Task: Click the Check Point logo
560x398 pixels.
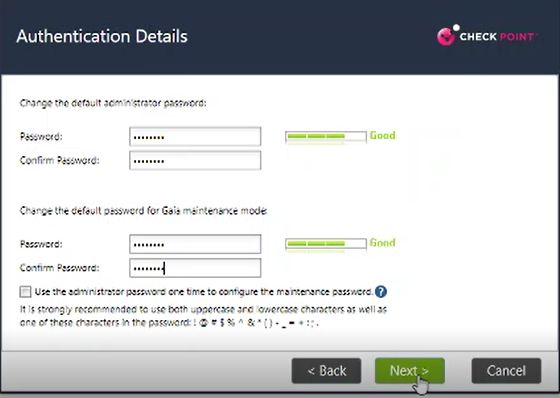Action: [x=487, y=35]
